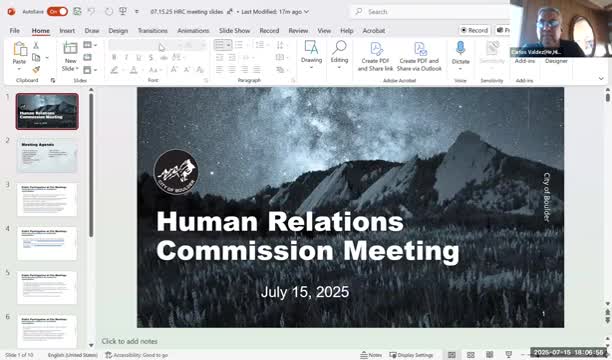Click the Paste clipboard icon
612x360 pixels.
click(20, 50)
